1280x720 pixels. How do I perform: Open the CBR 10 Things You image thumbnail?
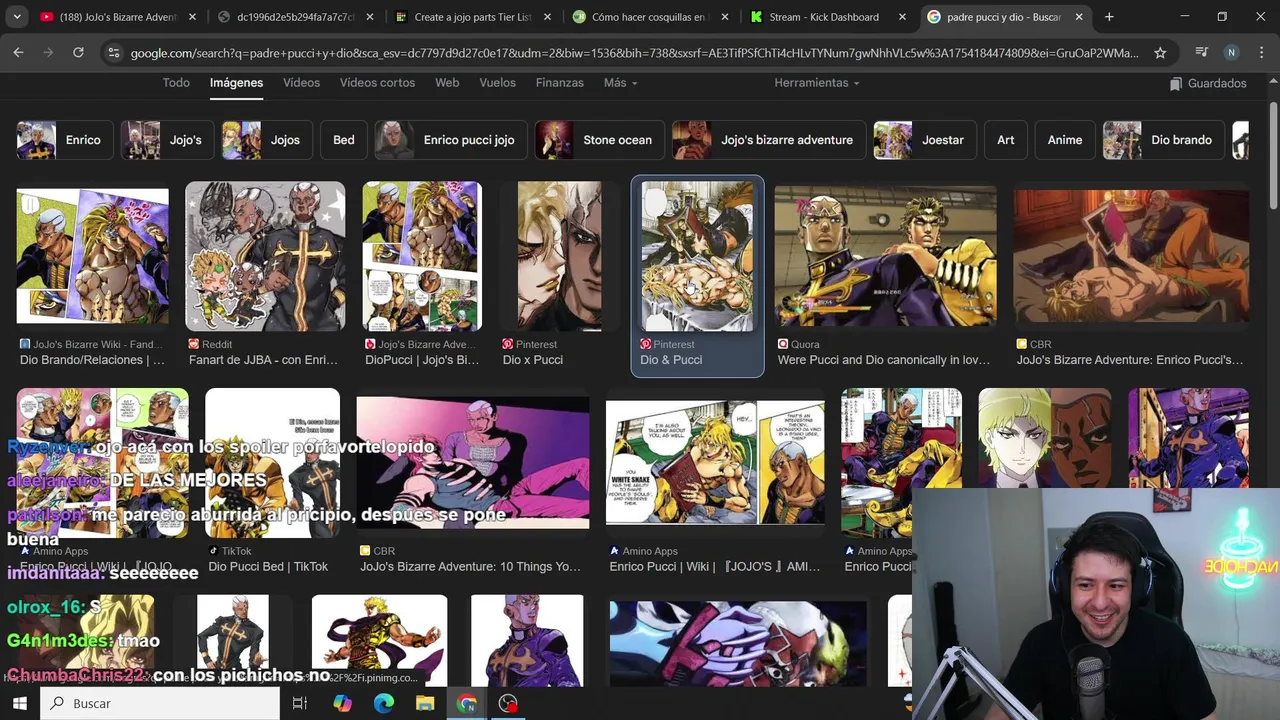click(x=472, y=463)
